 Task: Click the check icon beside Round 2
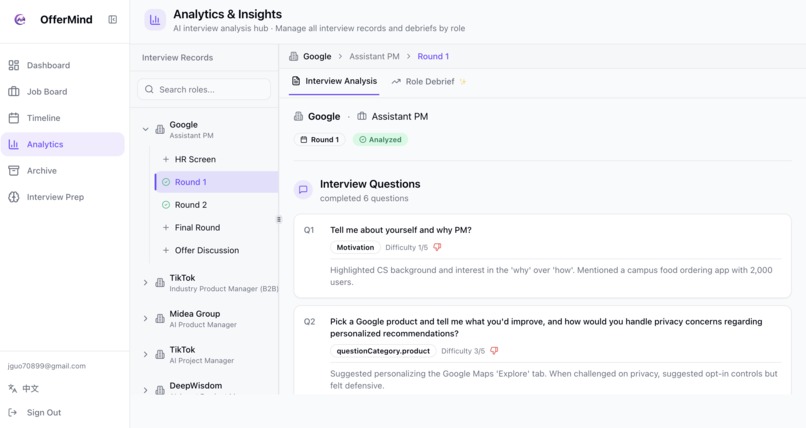(166, 205)
